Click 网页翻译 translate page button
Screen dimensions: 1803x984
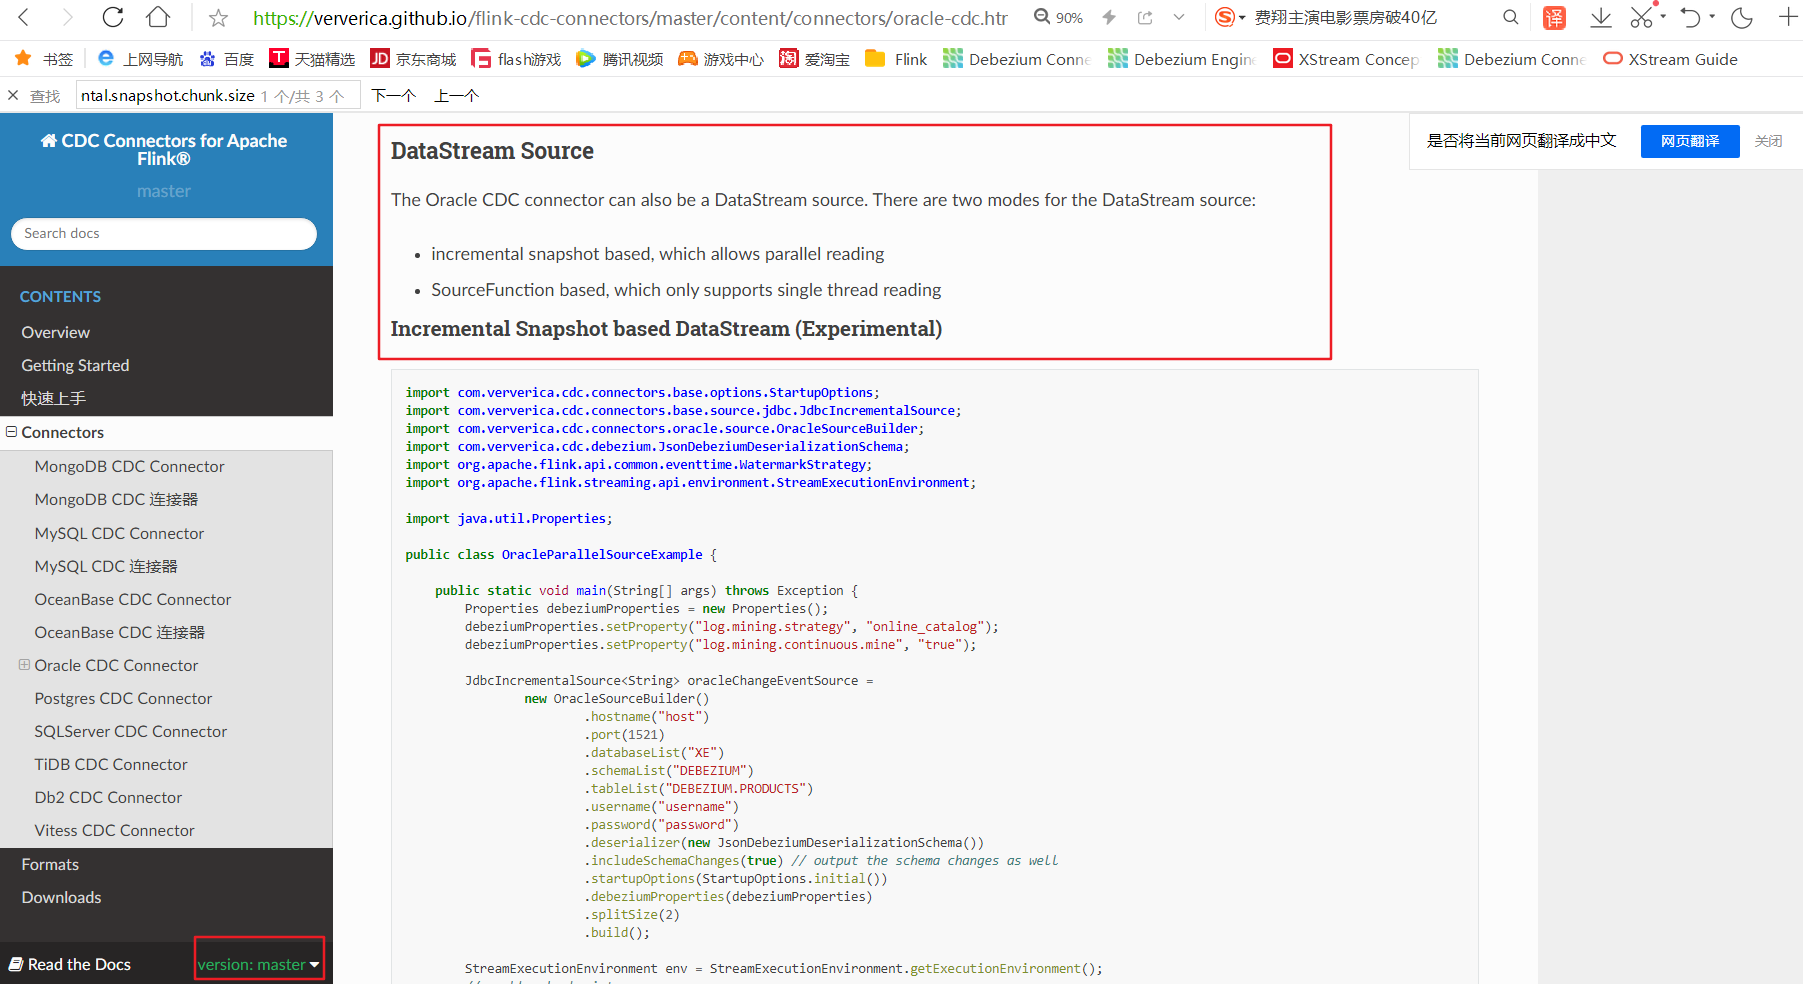click(x=1690, y=141)
